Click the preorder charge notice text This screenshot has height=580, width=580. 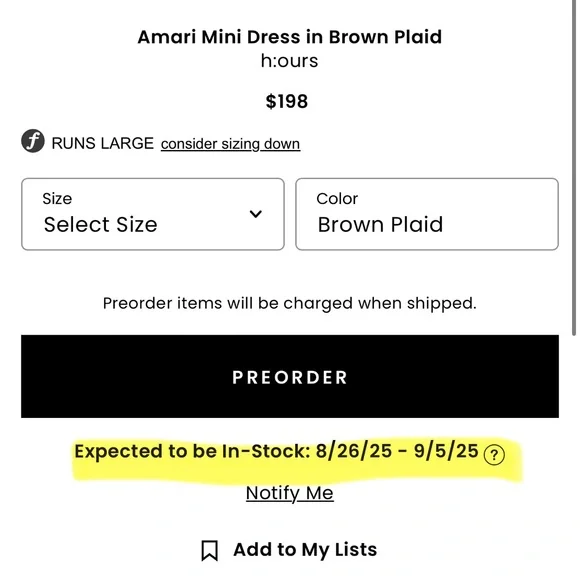pyautogui.click(x=290, y=304)
